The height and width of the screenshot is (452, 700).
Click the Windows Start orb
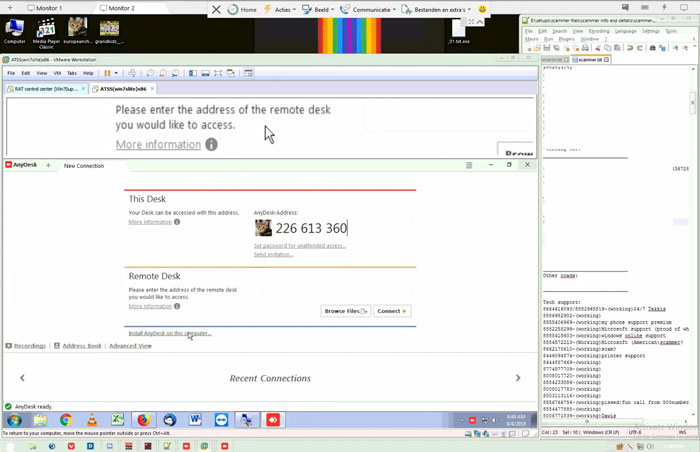[14, 420]
